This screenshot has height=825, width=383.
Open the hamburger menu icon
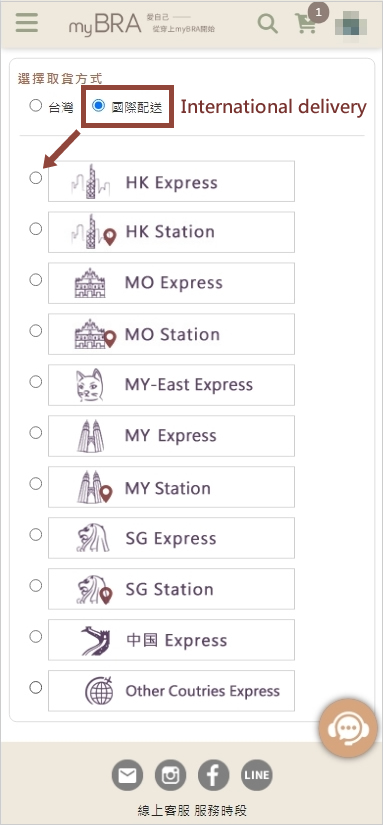[x=26, y=22]
